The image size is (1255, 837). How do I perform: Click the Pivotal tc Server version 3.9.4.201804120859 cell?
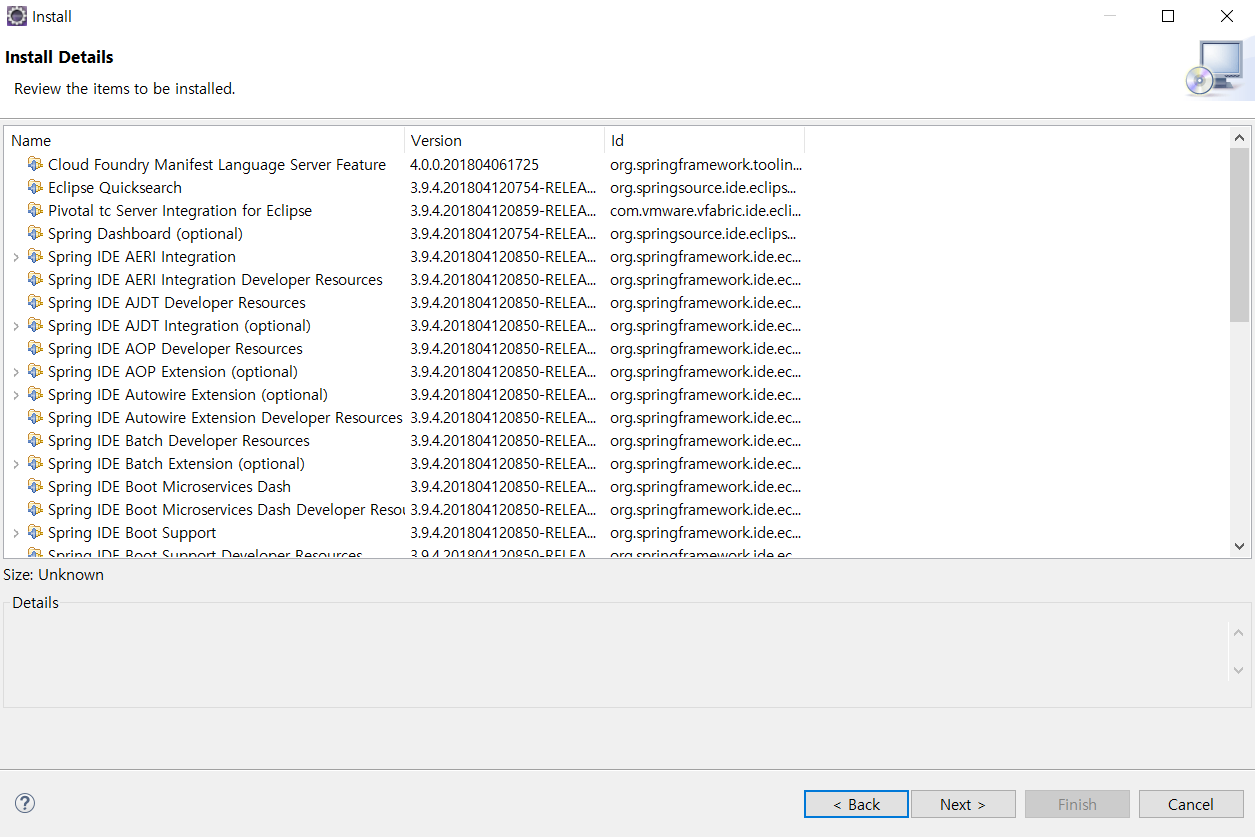[x=503, y=210]
